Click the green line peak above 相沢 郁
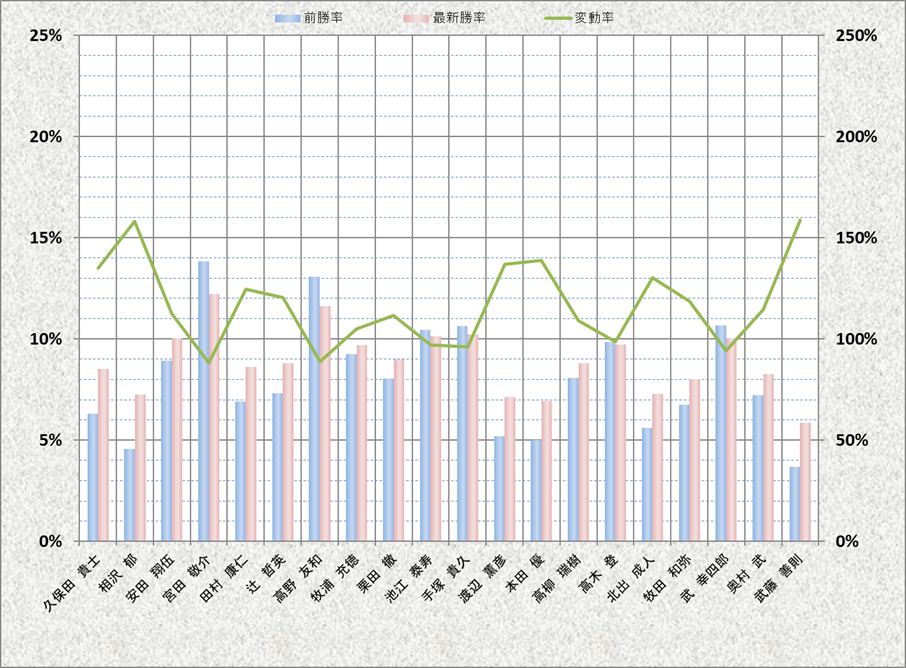906x668 pixels. coord(135,221)
